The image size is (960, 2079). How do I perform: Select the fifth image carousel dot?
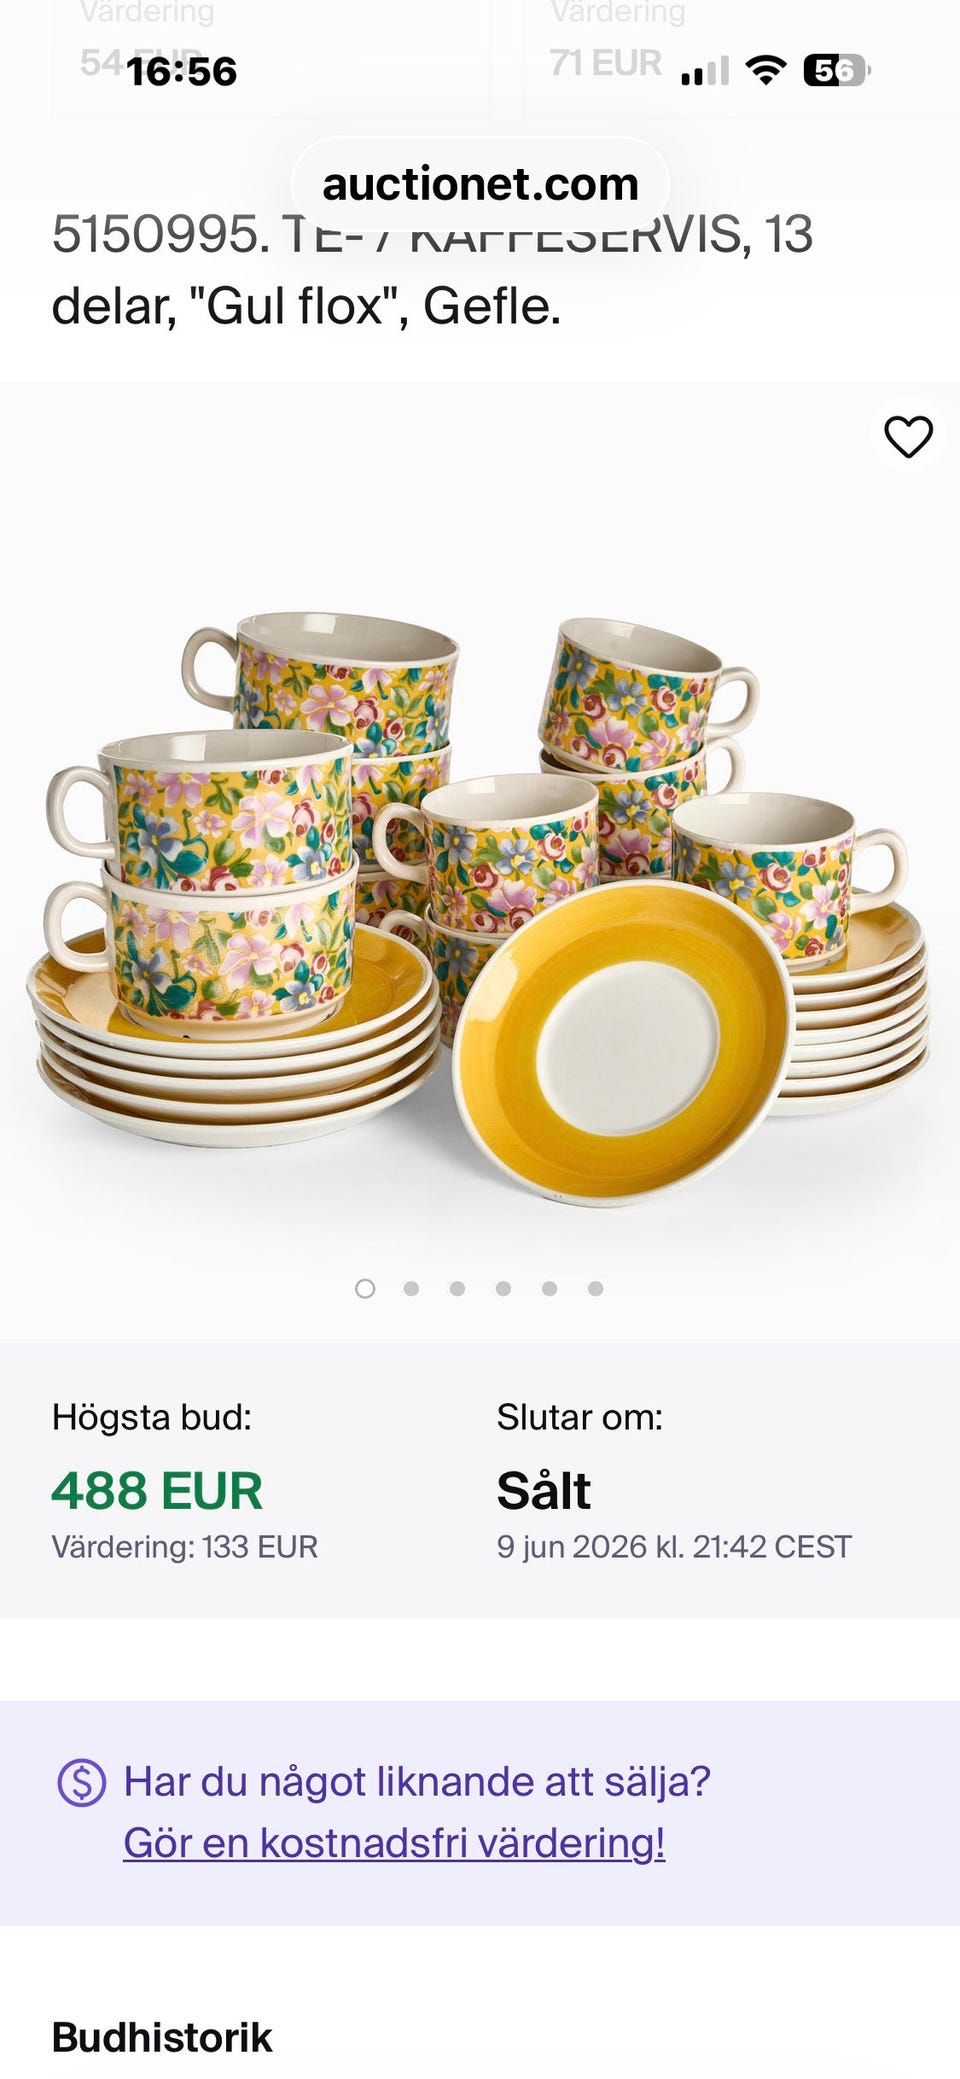coord(549,1288)
